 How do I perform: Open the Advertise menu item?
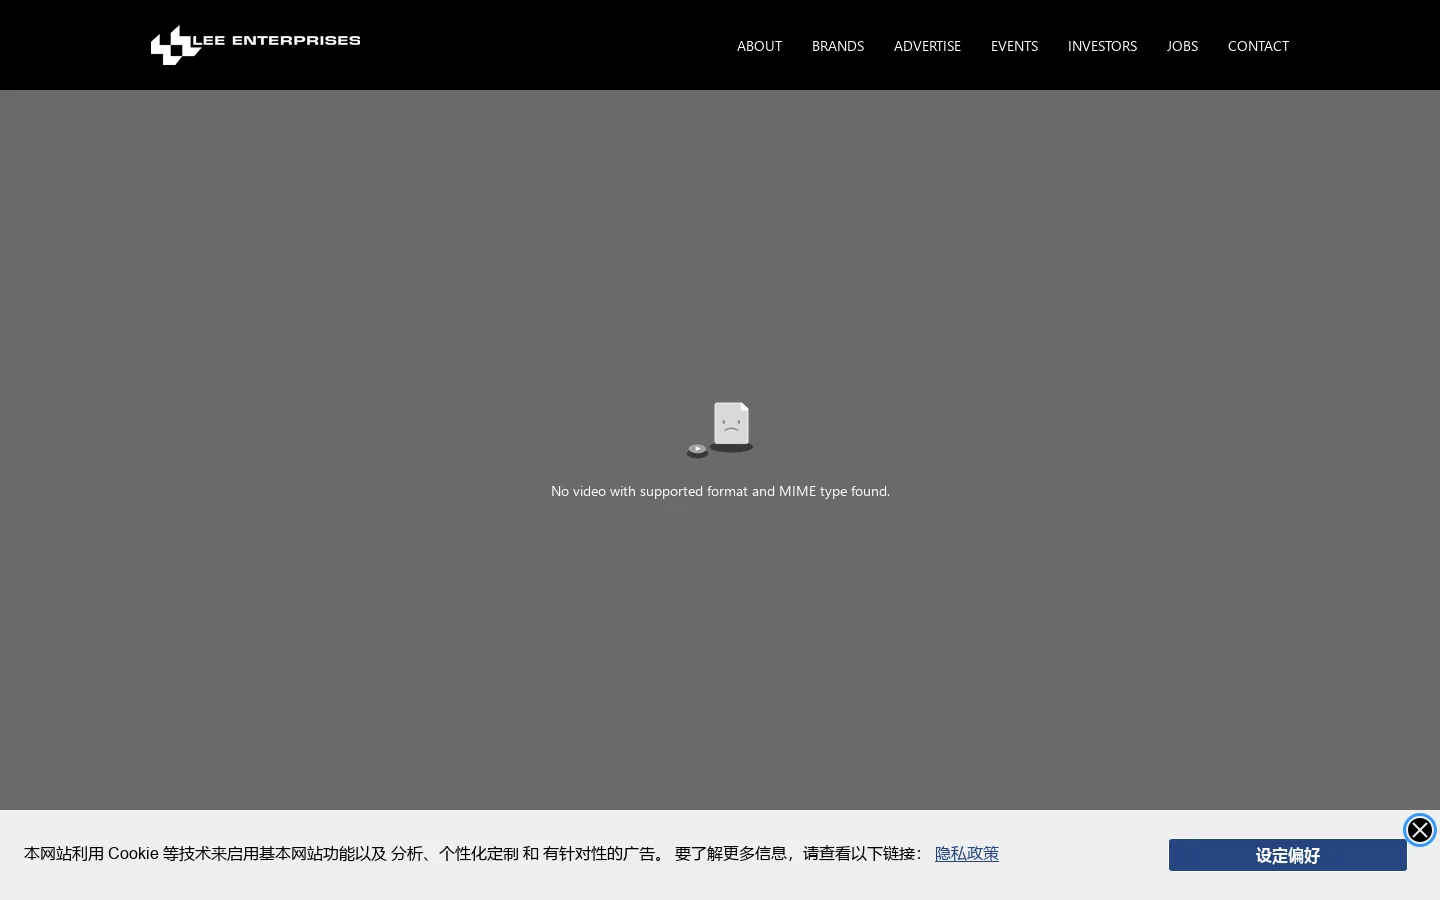click(927, 46)
